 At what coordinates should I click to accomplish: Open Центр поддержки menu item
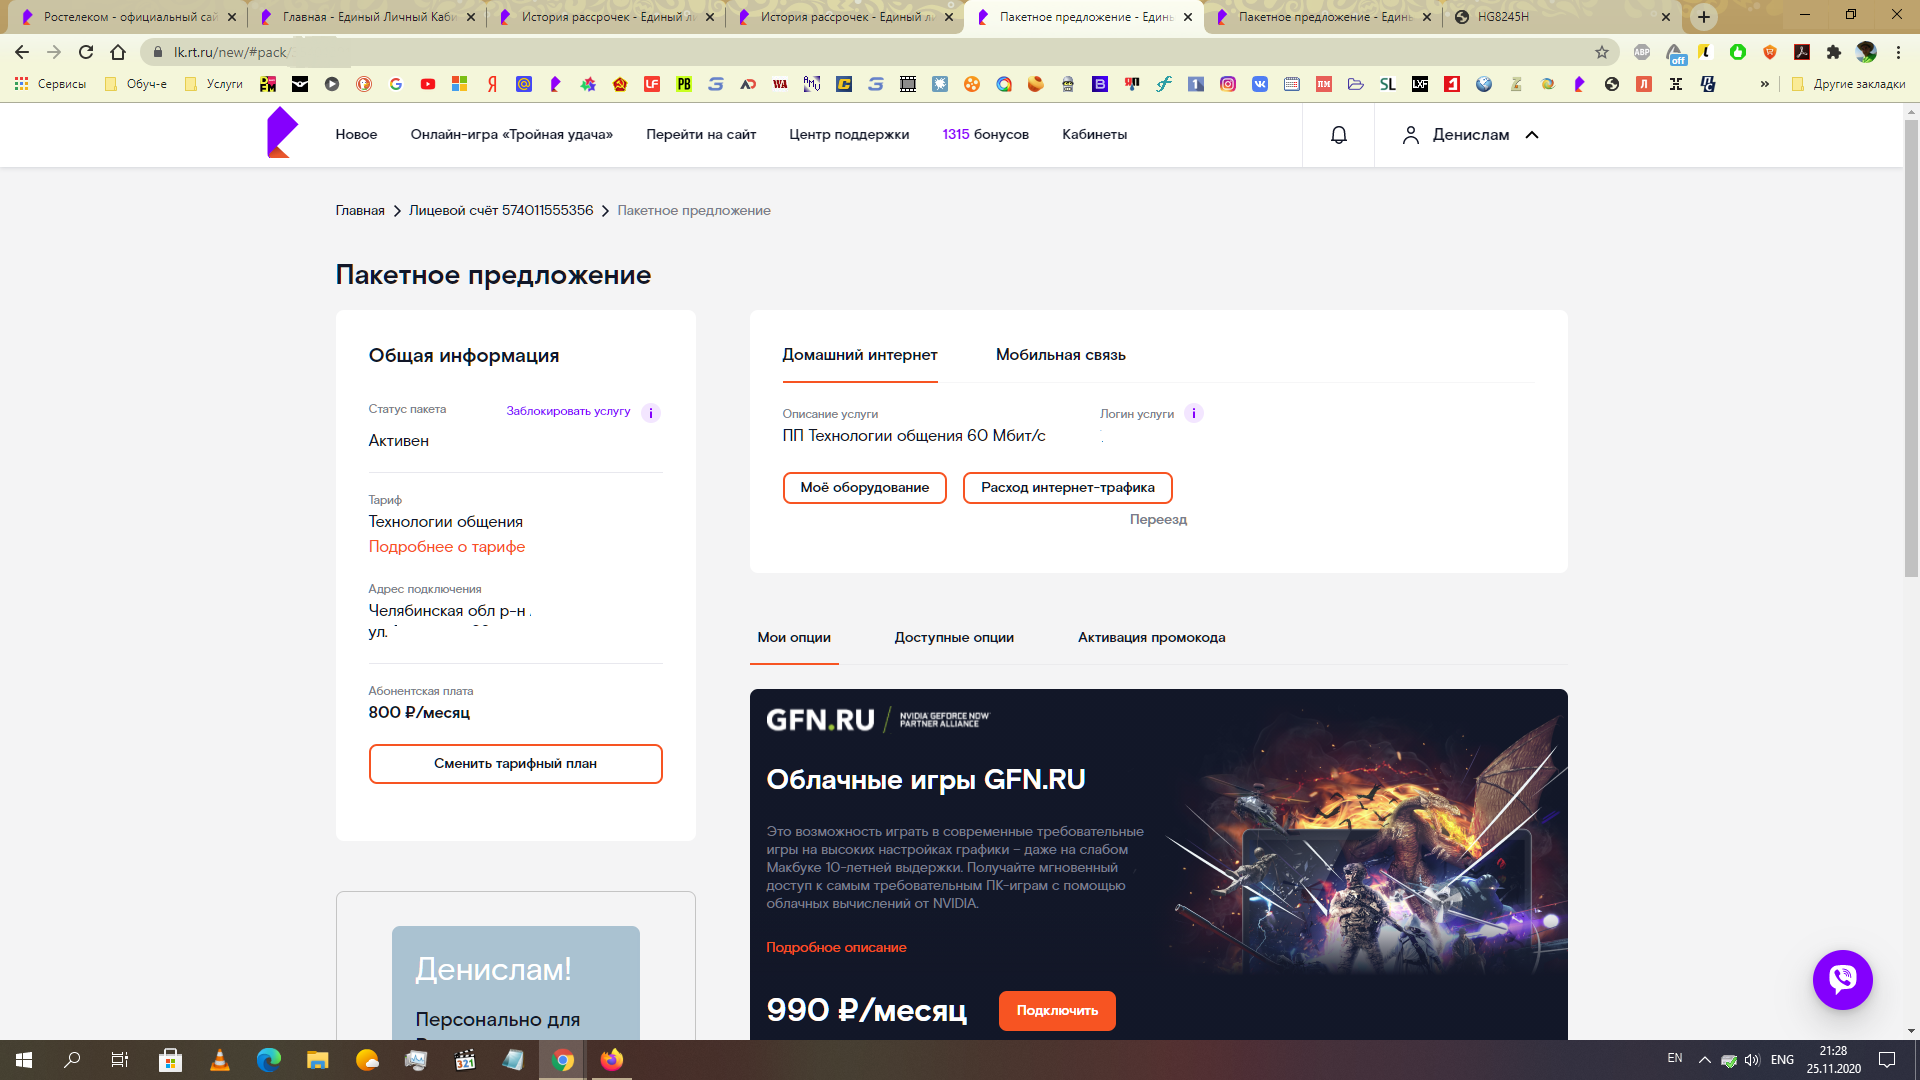848,134
